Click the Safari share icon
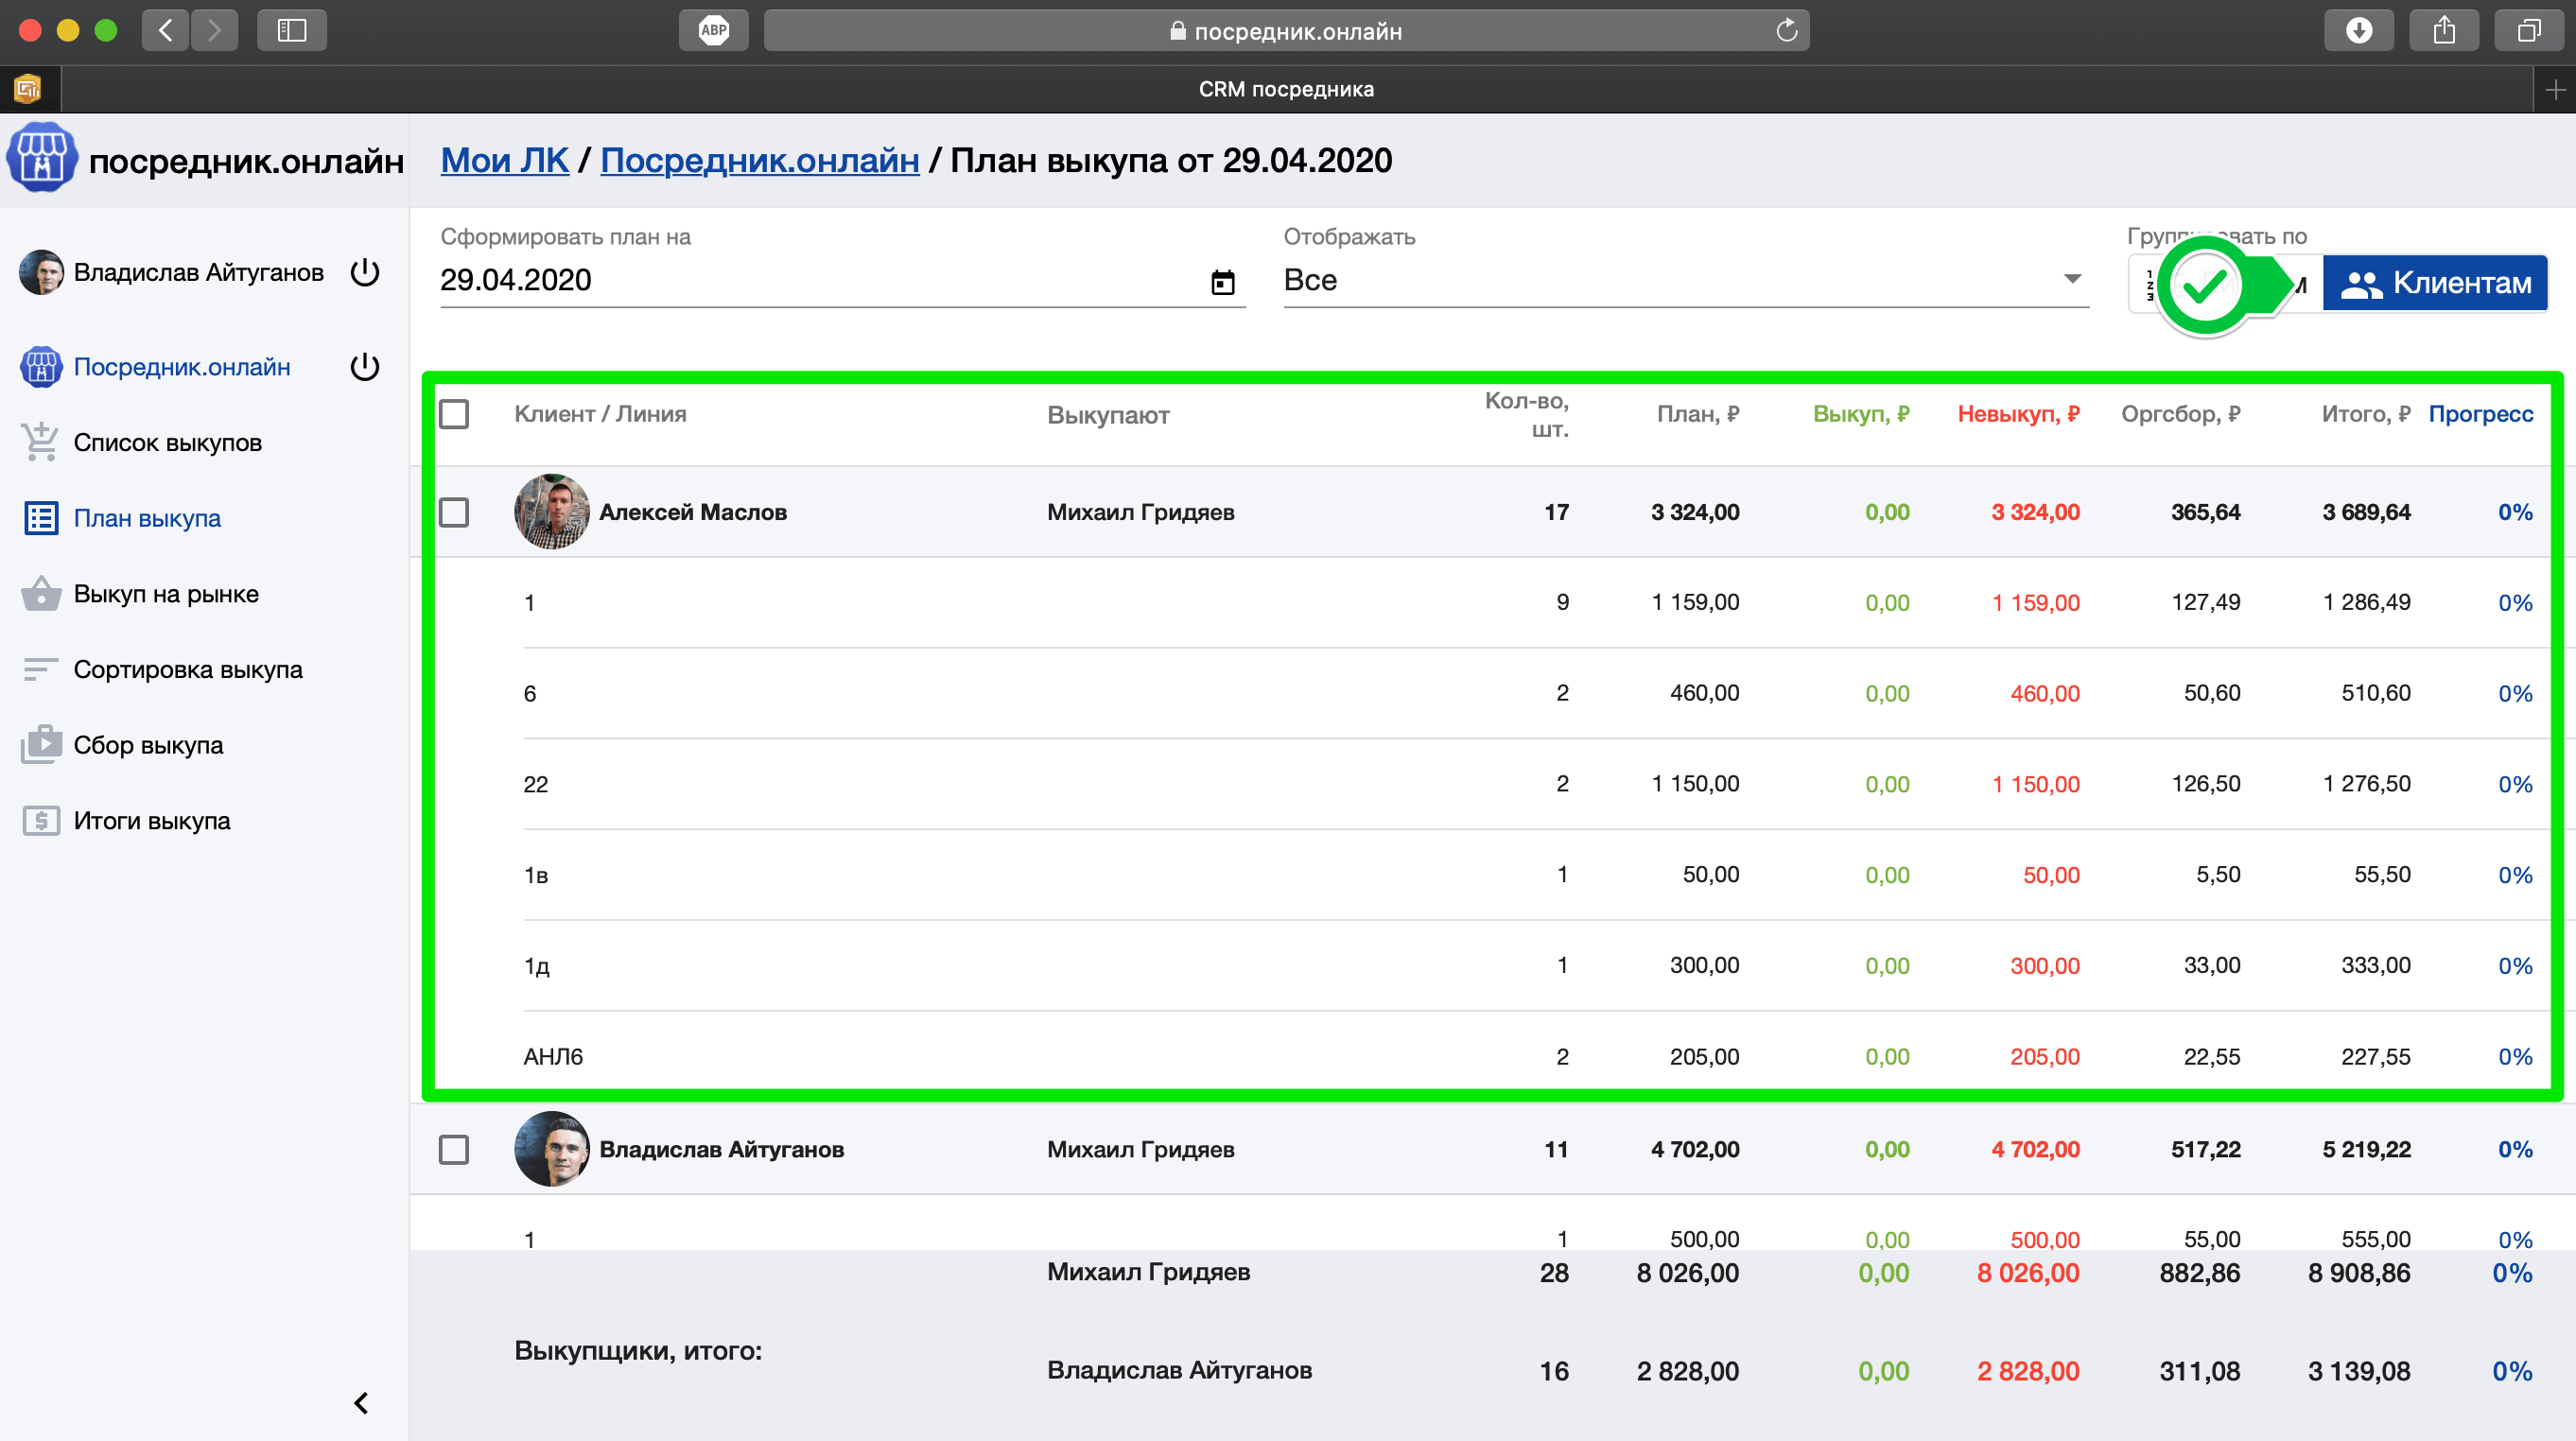 click(x=2443, y=30)
